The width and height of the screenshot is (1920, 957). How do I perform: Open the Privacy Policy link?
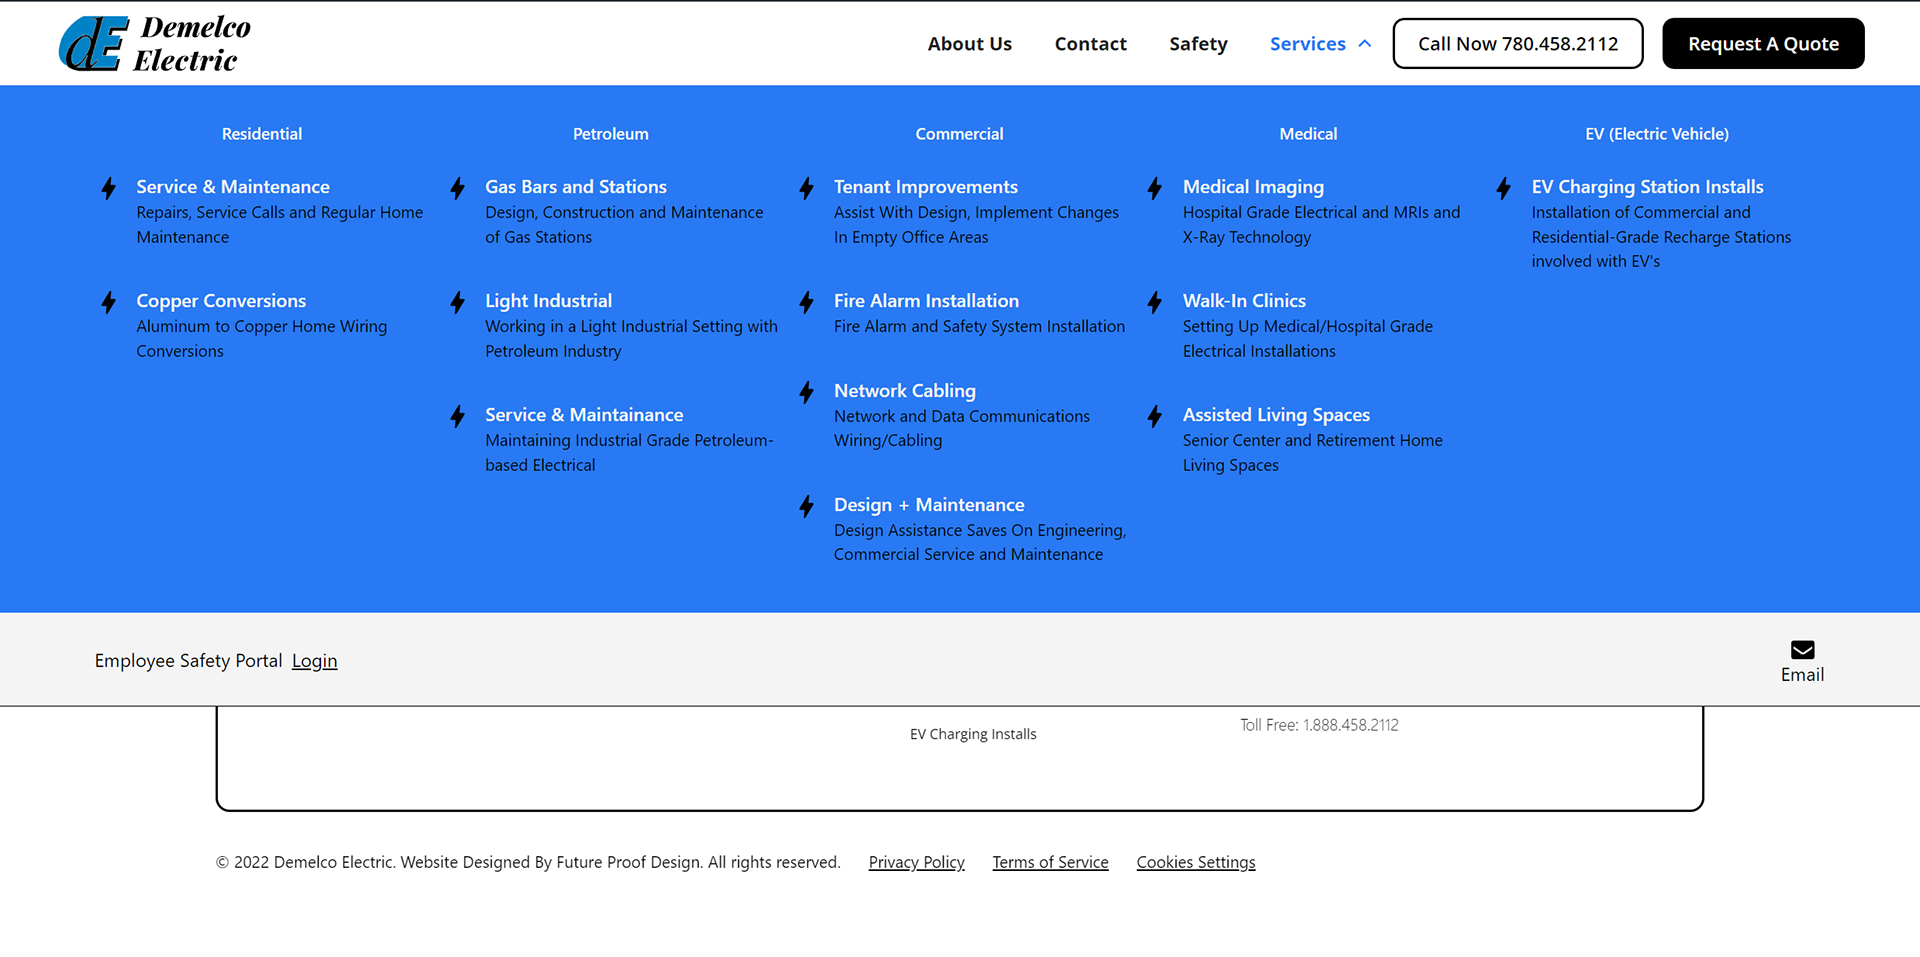click(916, 862)
